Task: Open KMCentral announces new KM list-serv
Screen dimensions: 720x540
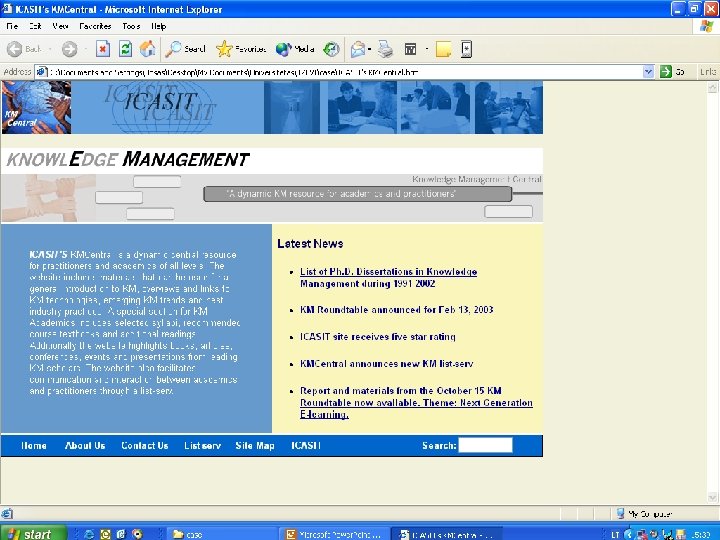Action: click(x=386, y=364)
